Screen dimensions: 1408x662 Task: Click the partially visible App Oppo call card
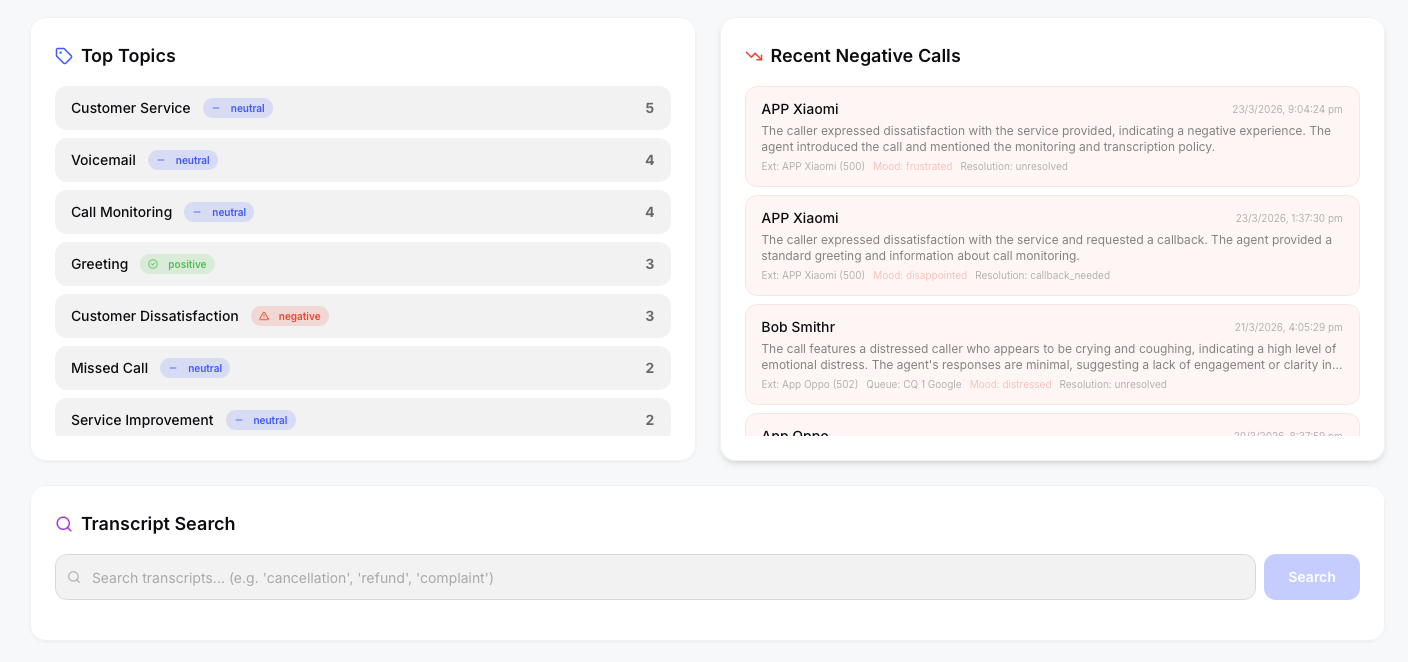(x=1052, y=427)
